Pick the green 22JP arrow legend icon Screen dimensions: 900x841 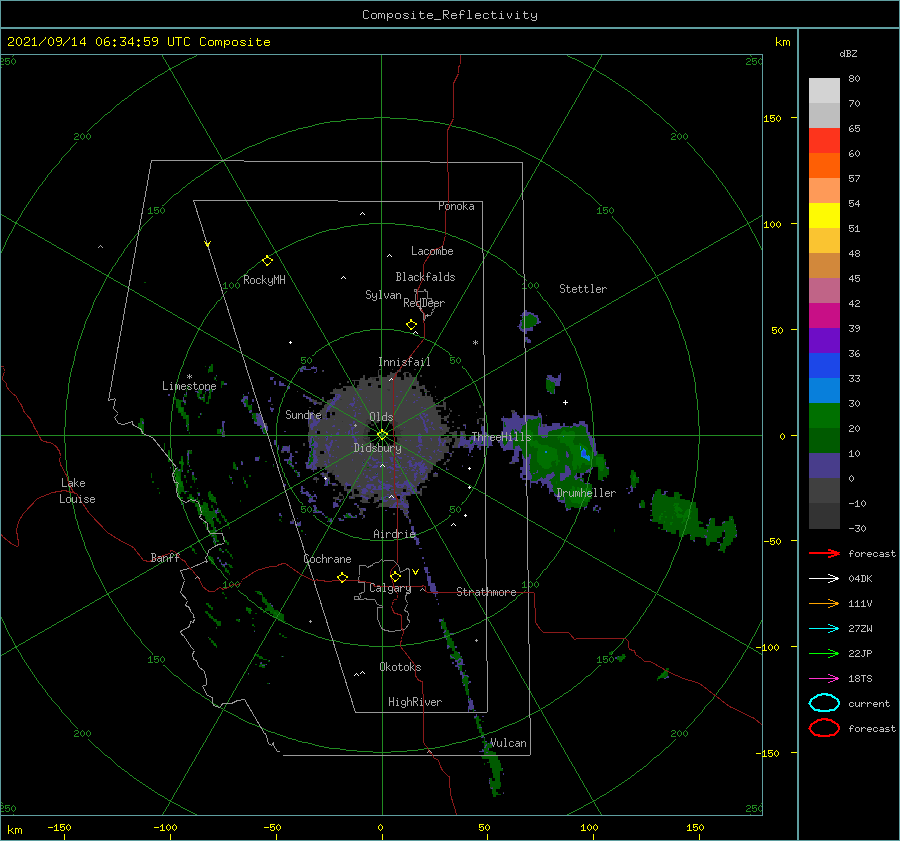pyautogui.click(x=824, y=653)
